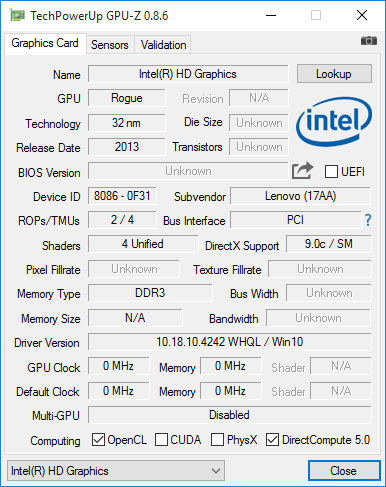The width and height of the screenshot is (386, 487).
Task: Click the BIOS export share icon
Action: tap(302, 171)
